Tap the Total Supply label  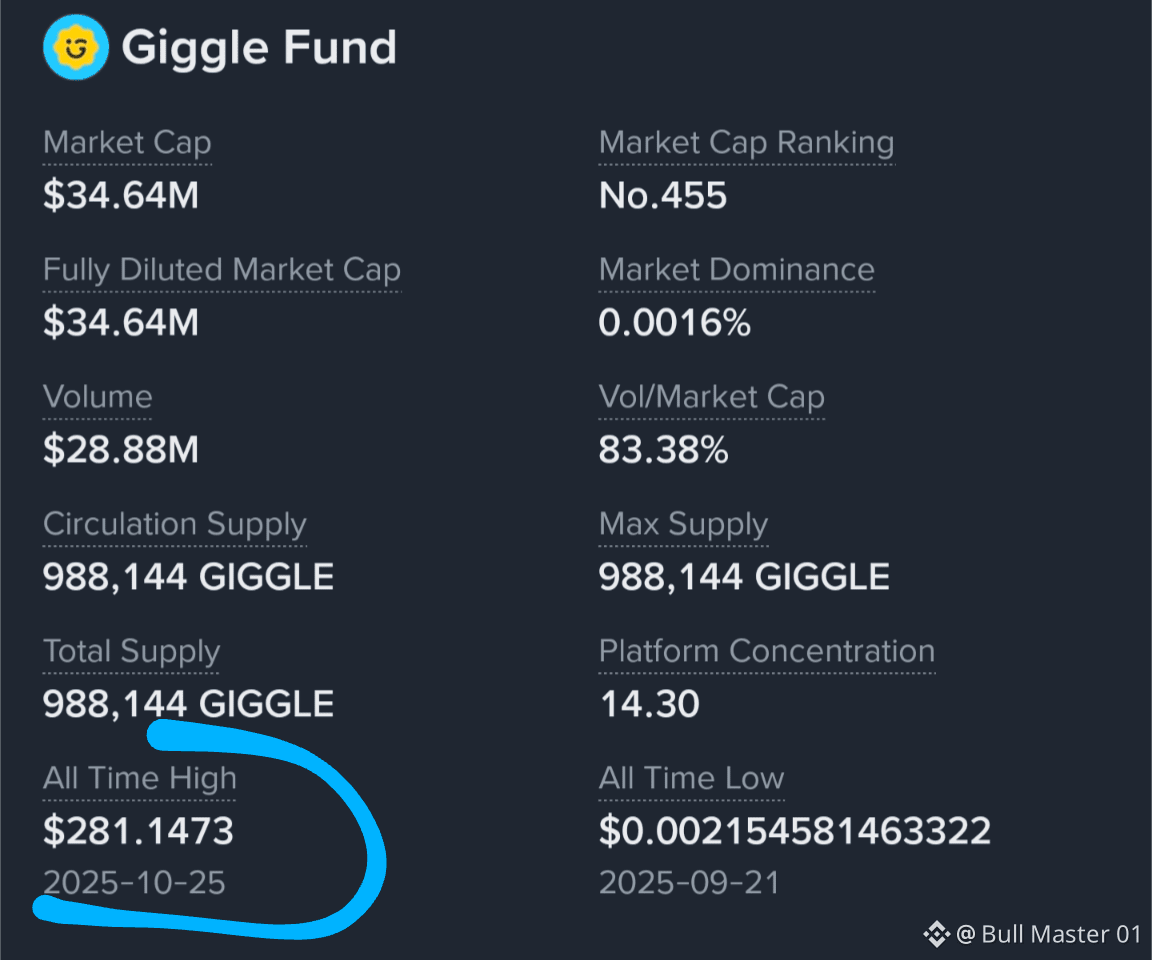pos(132,652)
